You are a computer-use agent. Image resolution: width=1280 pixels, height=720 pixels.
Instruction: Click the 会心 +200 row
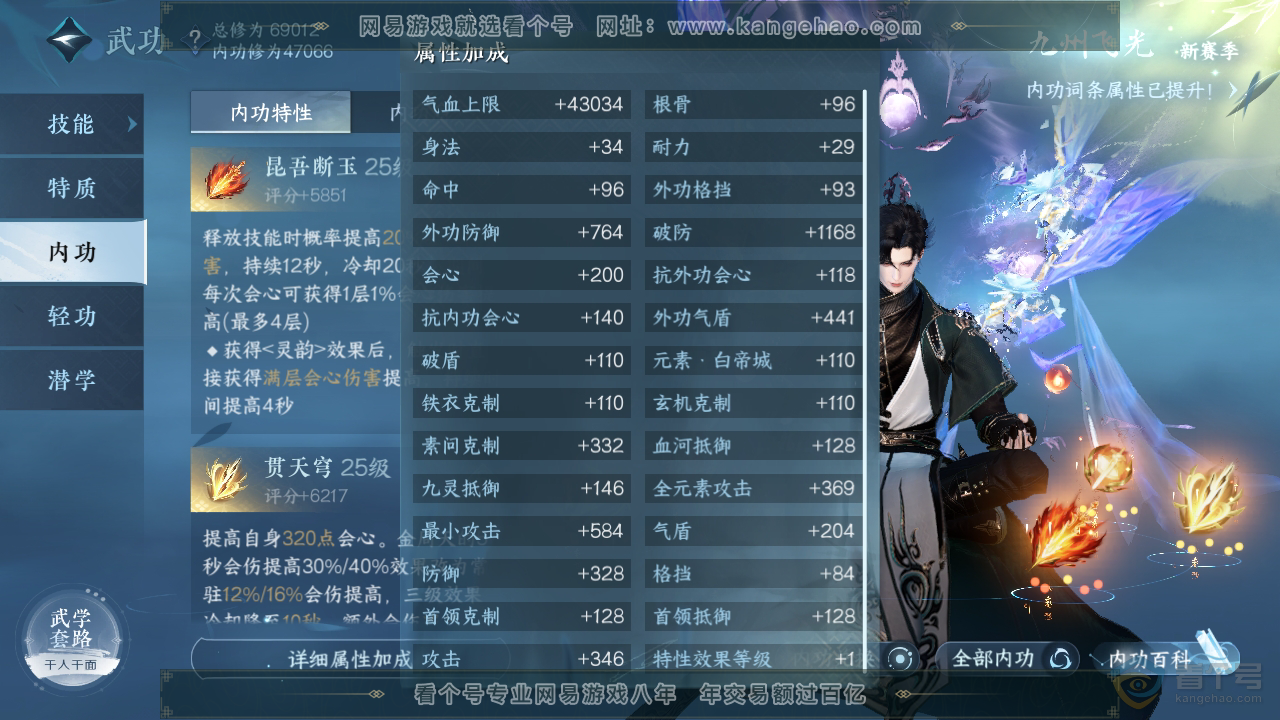coord(522,275)
